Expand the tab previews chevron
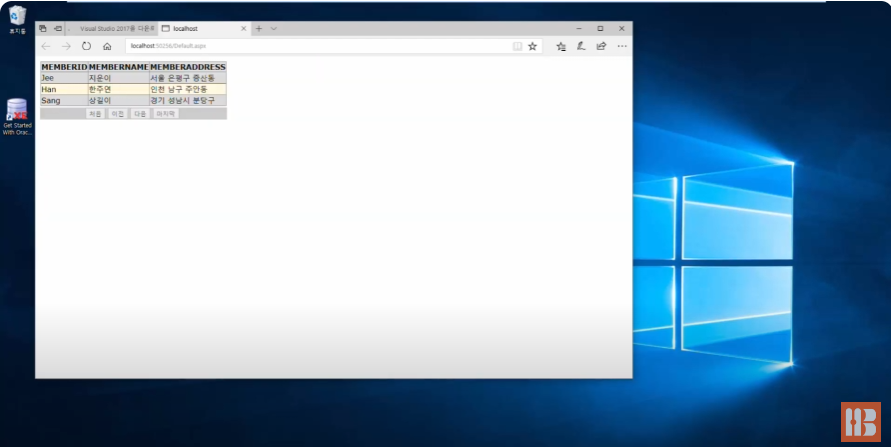891x447 pixels. [x=273, y=28]
